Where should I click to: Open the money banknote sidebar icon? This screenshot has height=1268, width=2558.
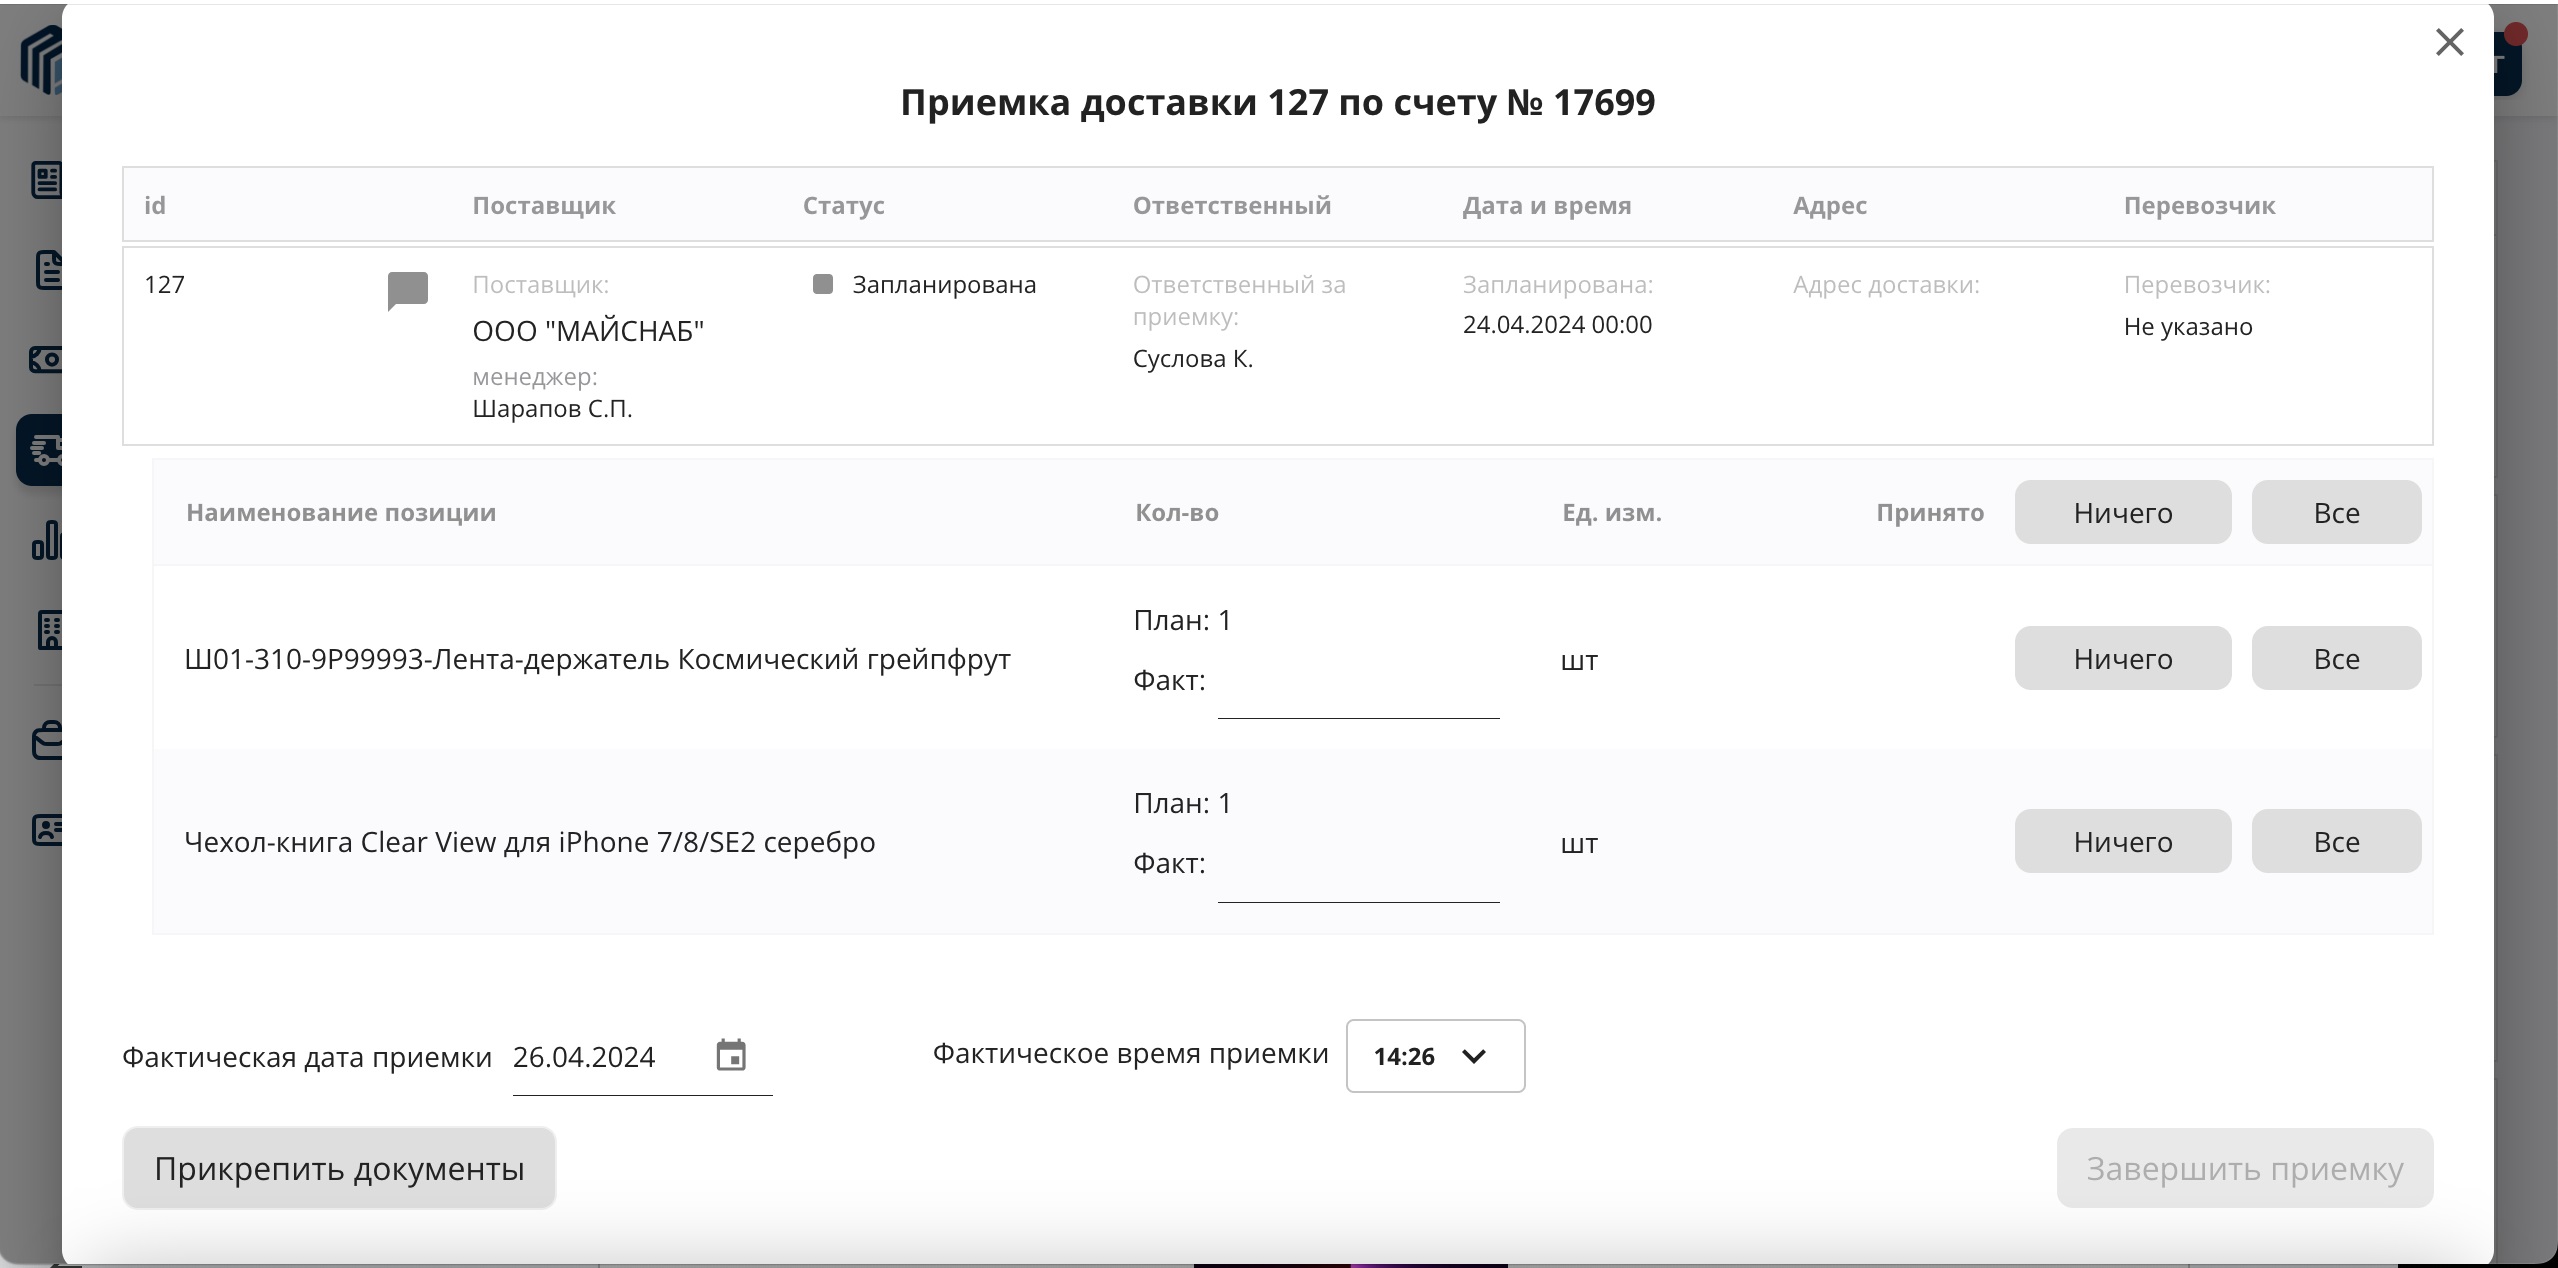point(45,360)
